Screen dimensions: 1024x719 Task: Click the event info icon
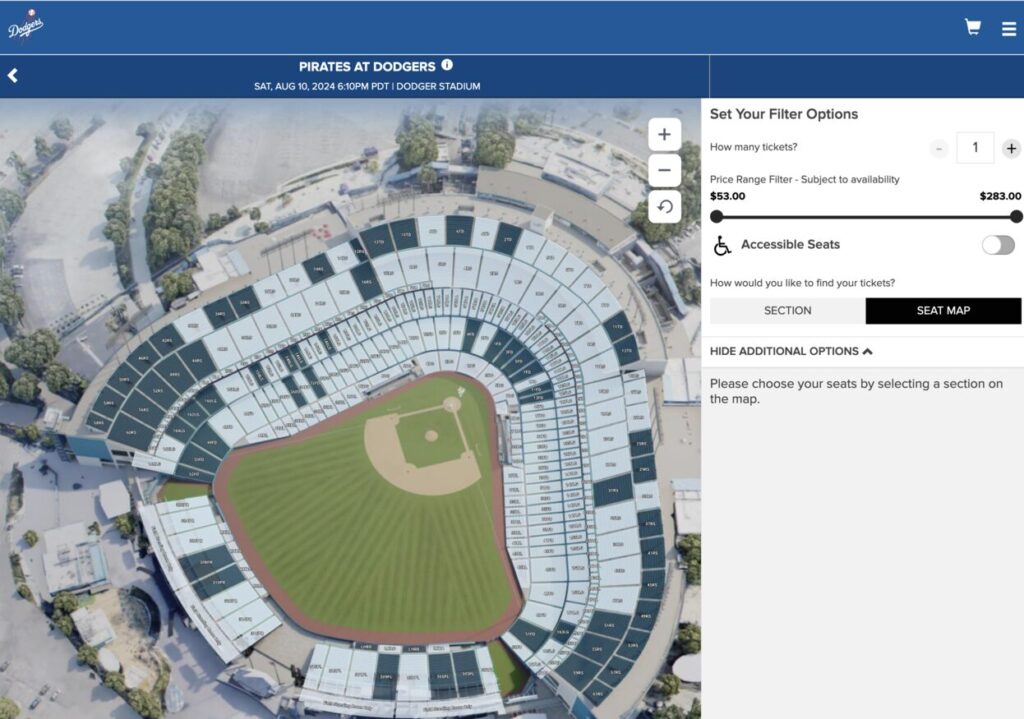447,65
